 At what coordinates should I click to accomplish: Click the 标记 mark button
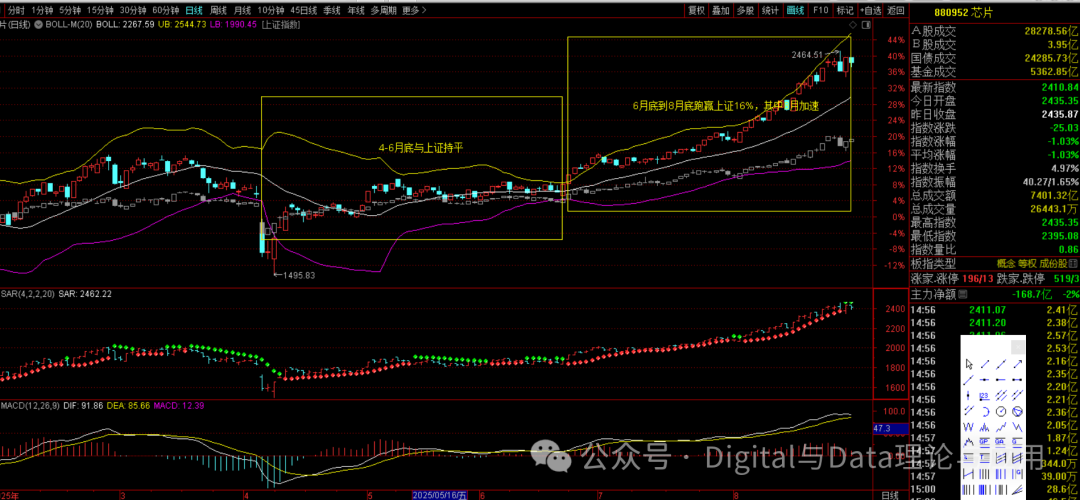(x=844, y=10)
